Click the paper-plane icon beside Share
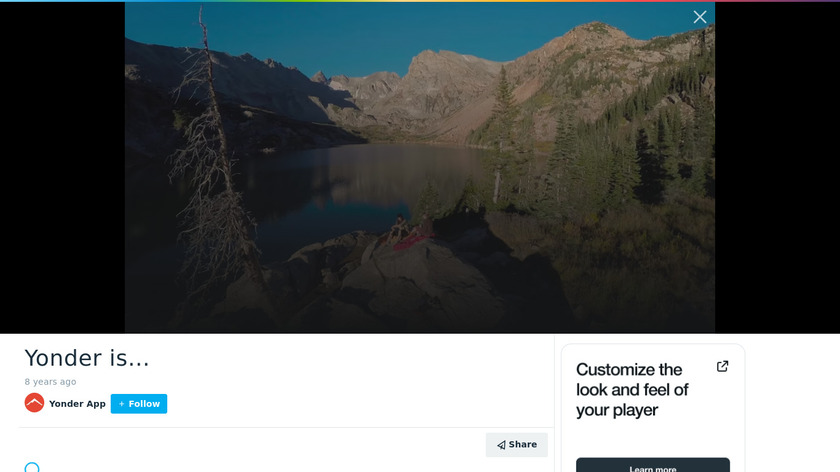The width and height of the screenshot is (840, 472). 501,445
